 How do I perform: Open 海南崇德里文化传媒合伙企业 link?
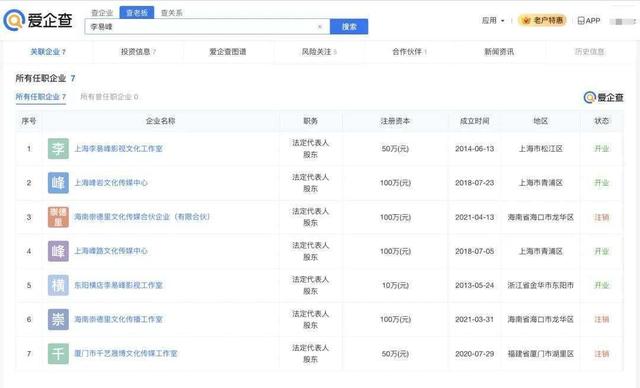142,217
